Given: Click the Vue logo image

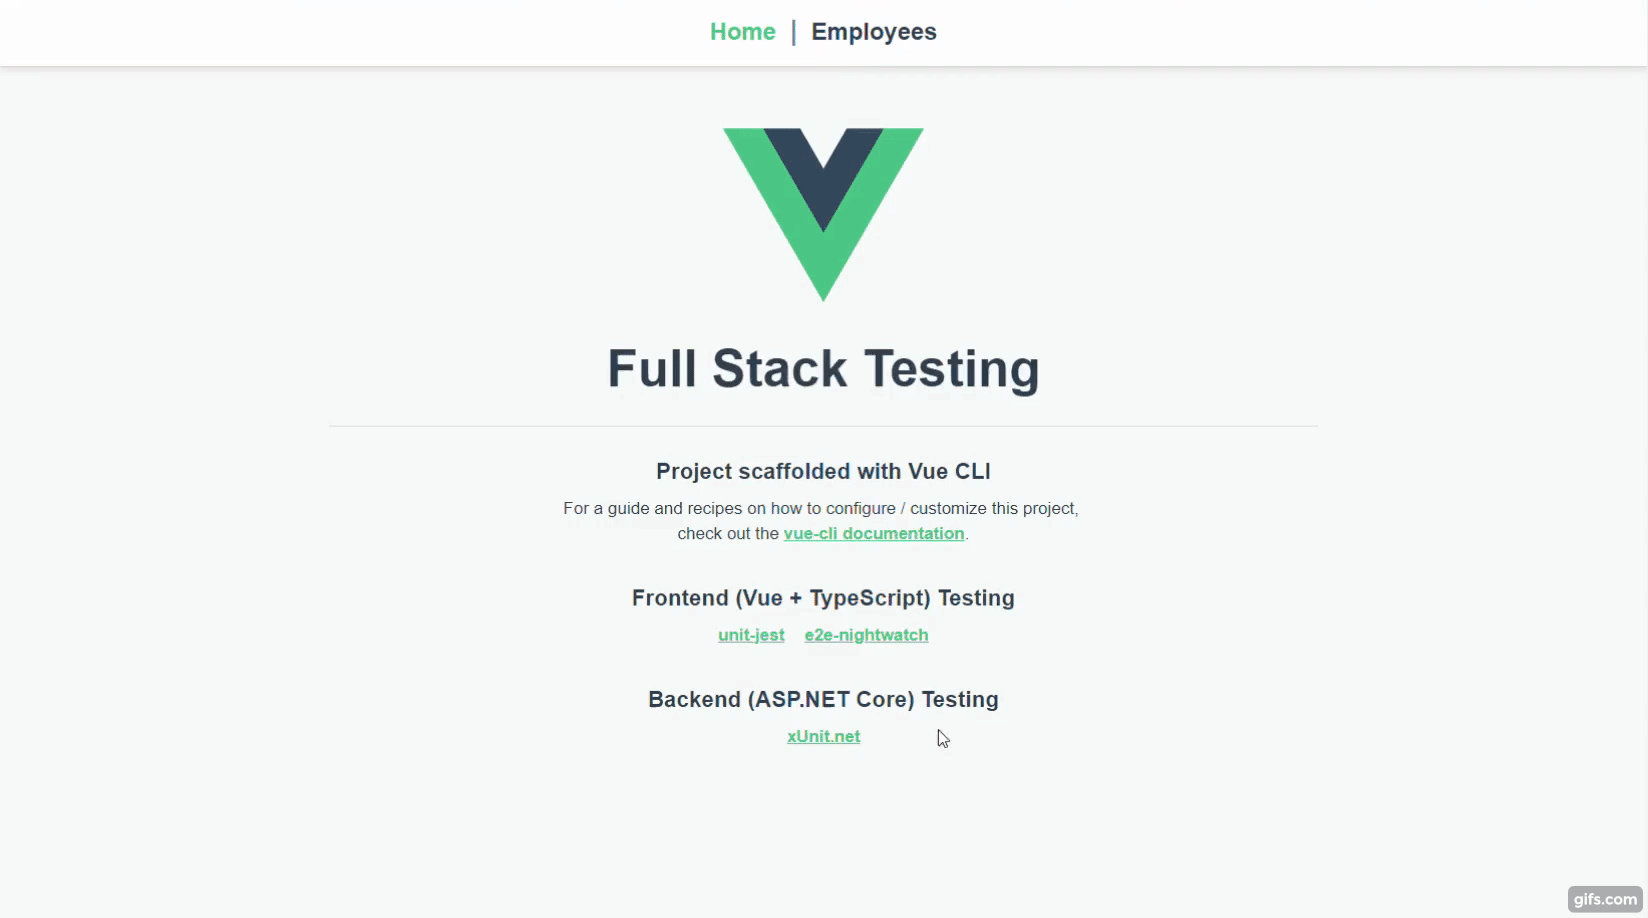Looking at the screenshot, I should pyautogui.click(x=823, y=214).
